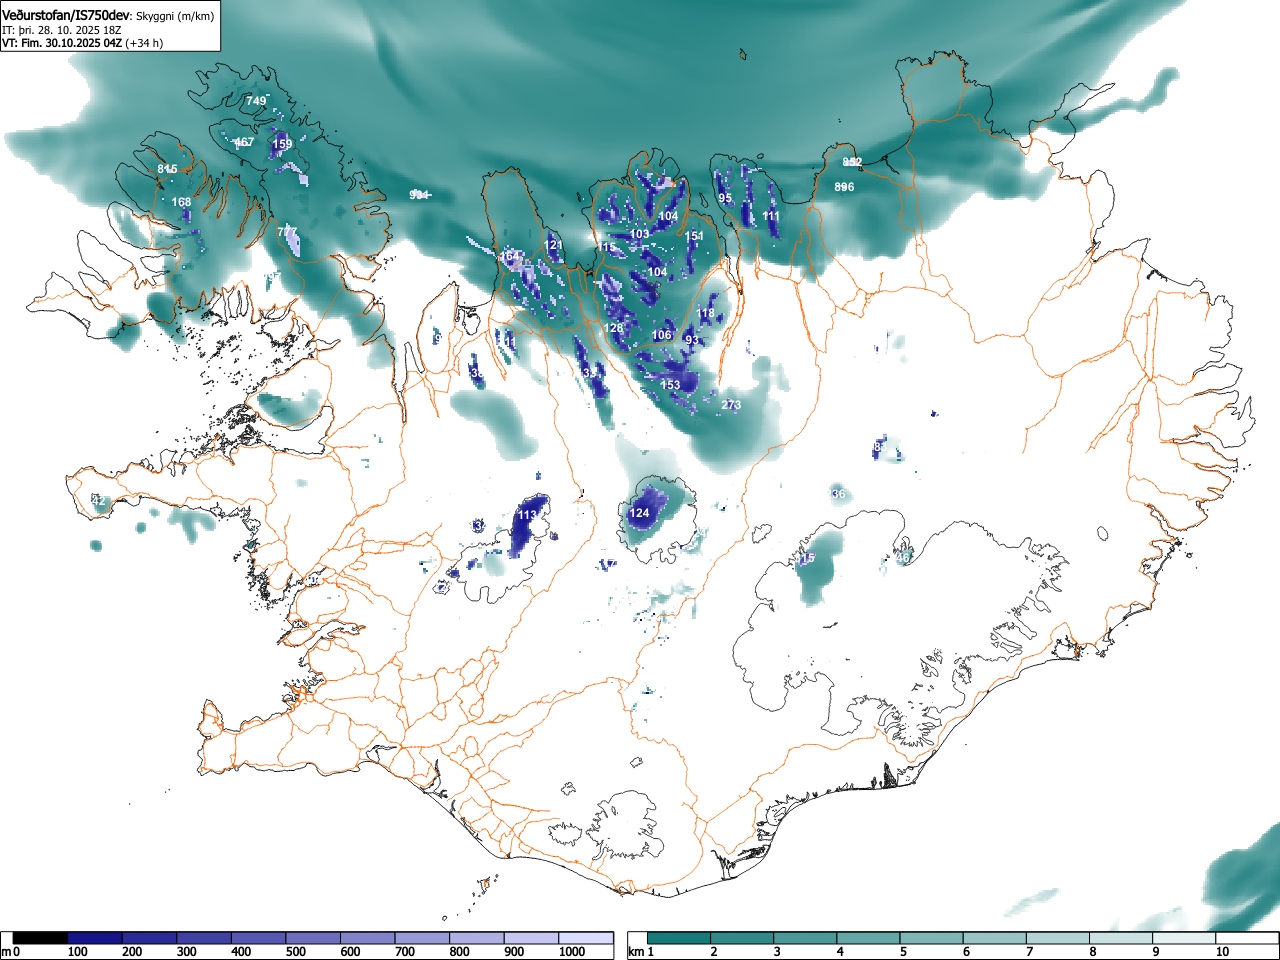Click the '159' visibility value
Image resolution: width=1280 pixels, height=960 pixels.
tap(283, 144)
